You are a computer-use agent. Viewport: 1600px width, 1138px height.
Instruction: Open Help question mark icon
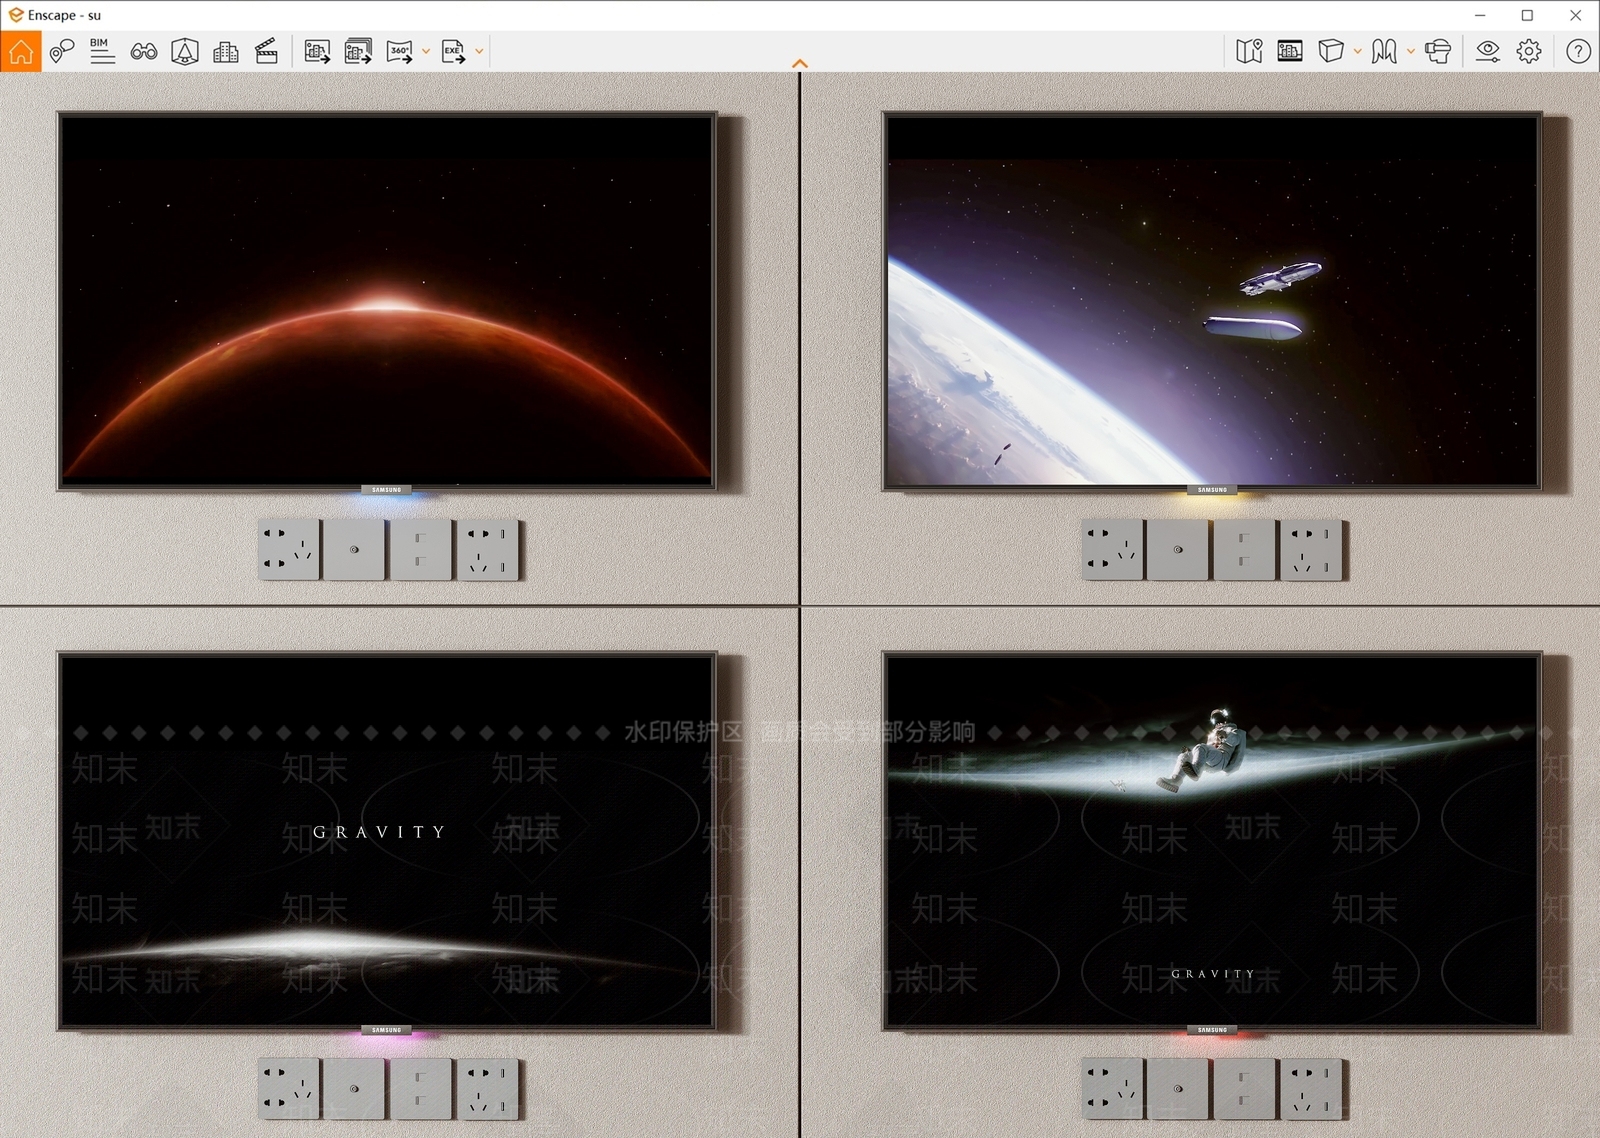click(1578, 51)
